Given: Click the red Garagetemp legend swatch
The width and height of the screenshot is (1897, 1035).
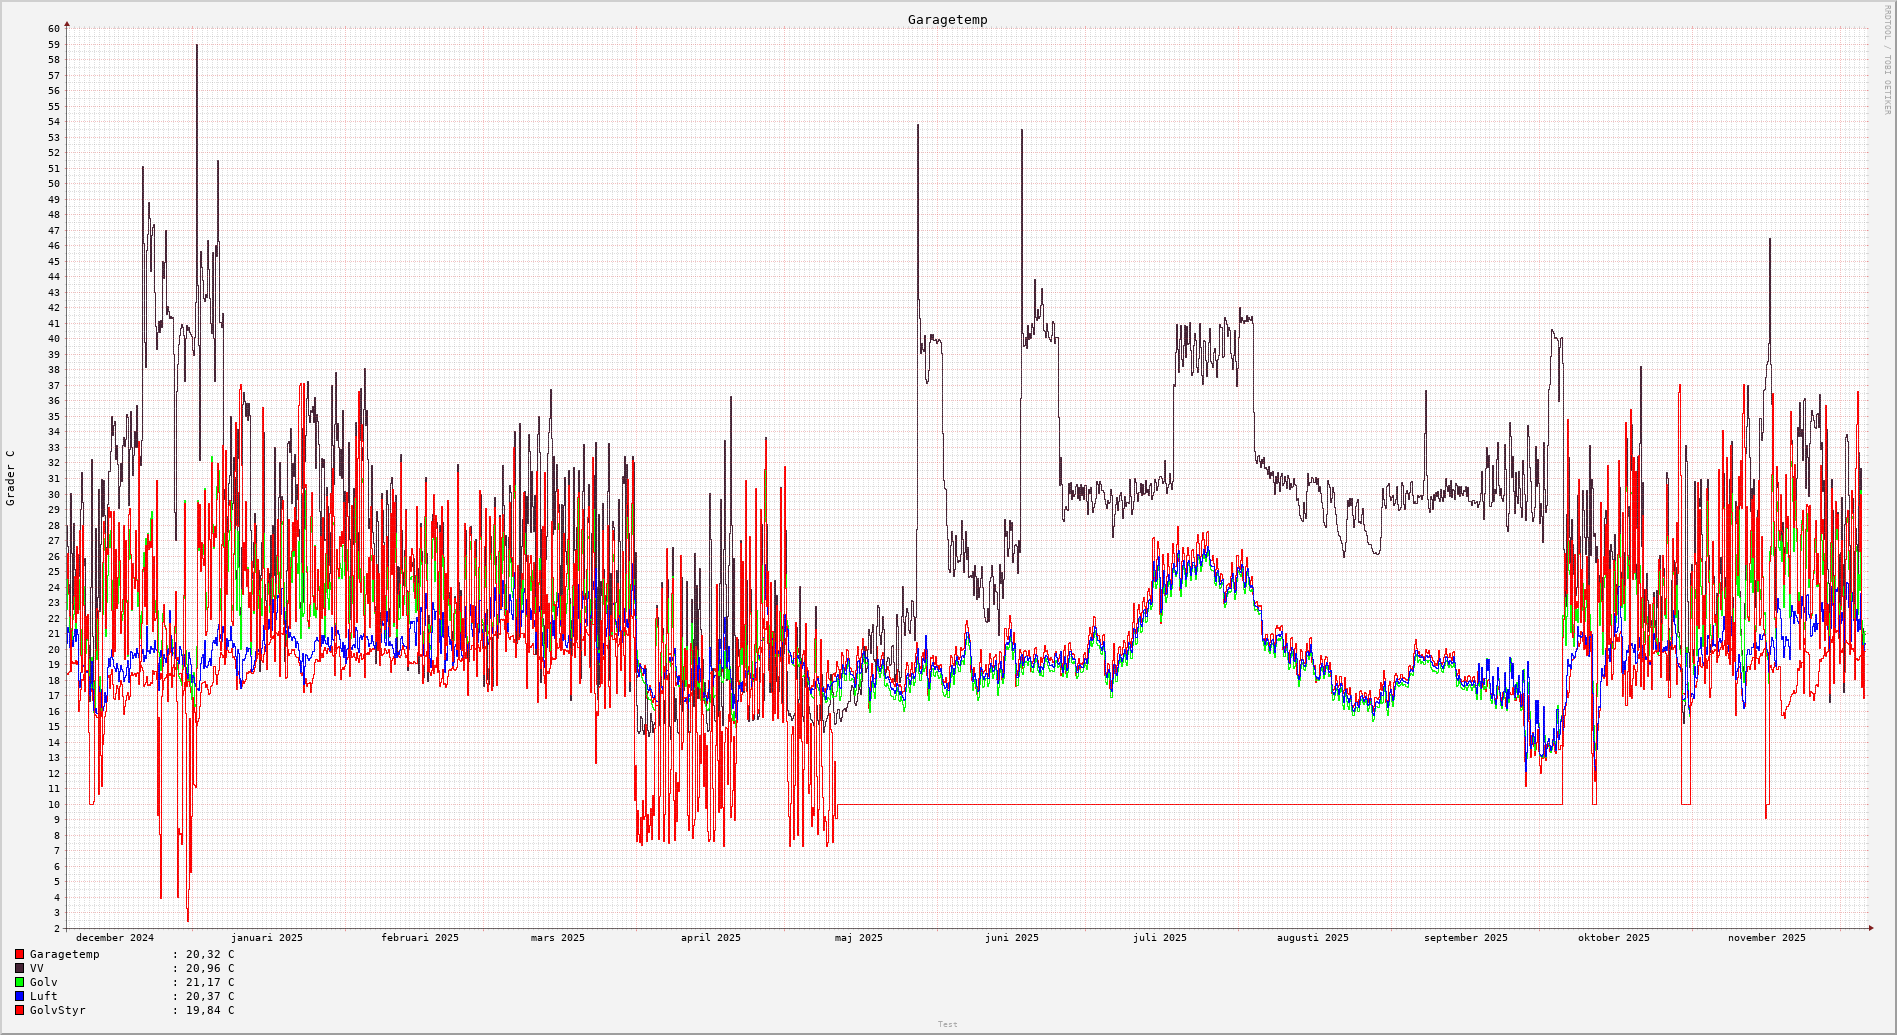Looking at the screenshot, I should point(19,954).
